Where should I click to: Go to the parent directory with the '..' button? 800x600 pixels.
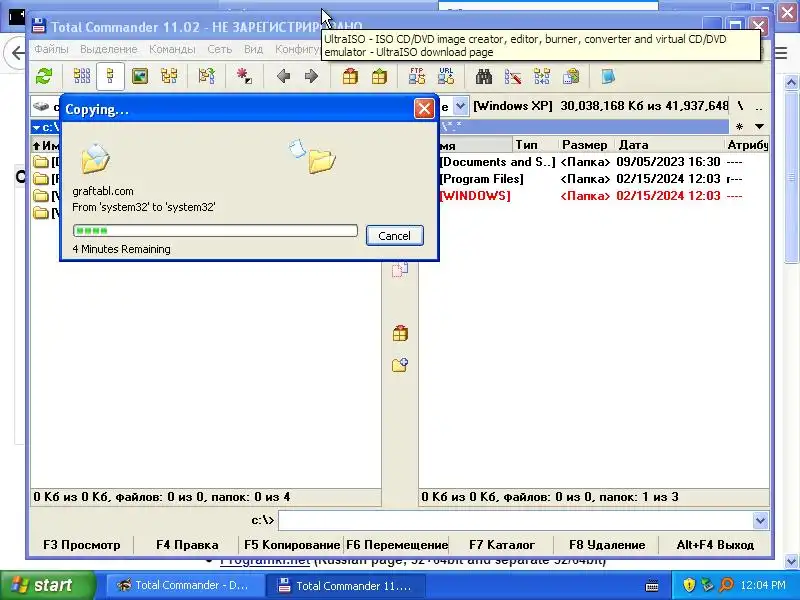tap(759, 106)
